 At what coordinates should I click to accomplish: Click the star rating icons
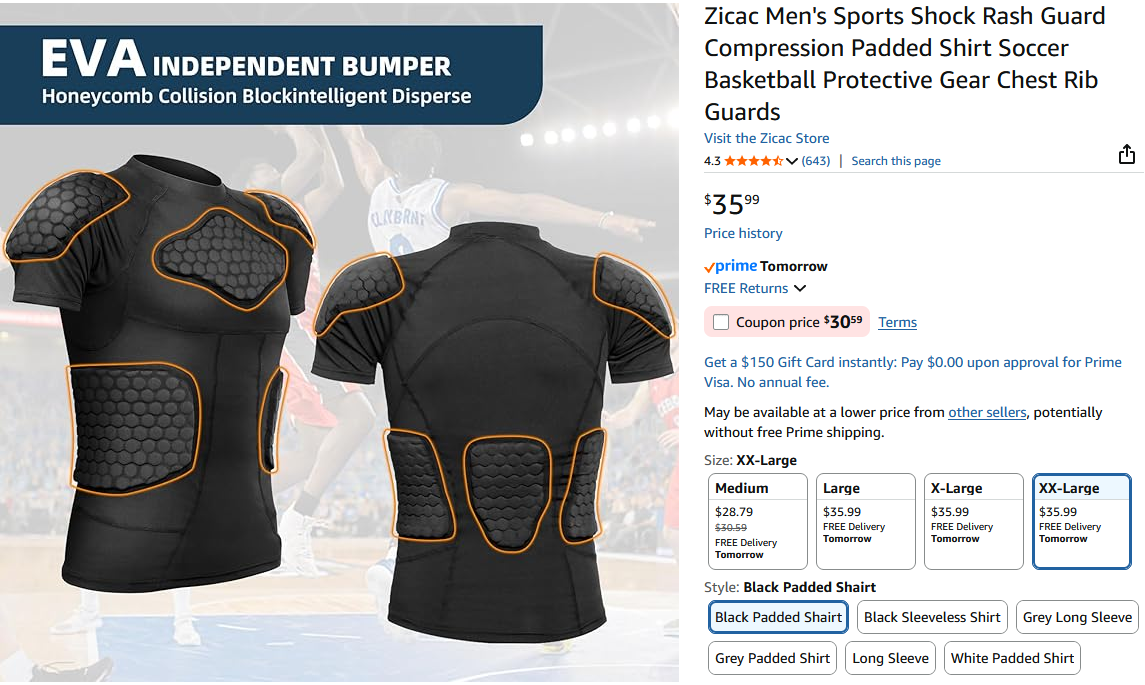[754, 161]
